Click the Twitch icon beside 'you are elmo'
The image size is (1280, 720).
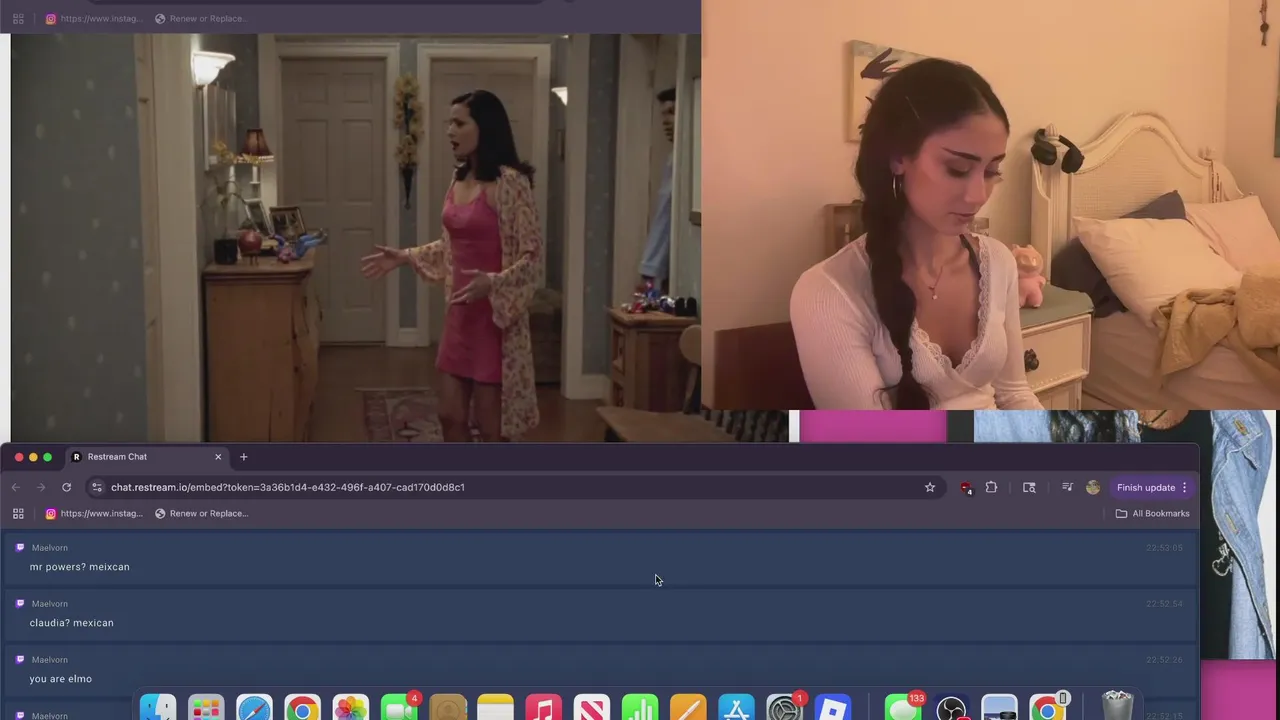tap(20, 660)
